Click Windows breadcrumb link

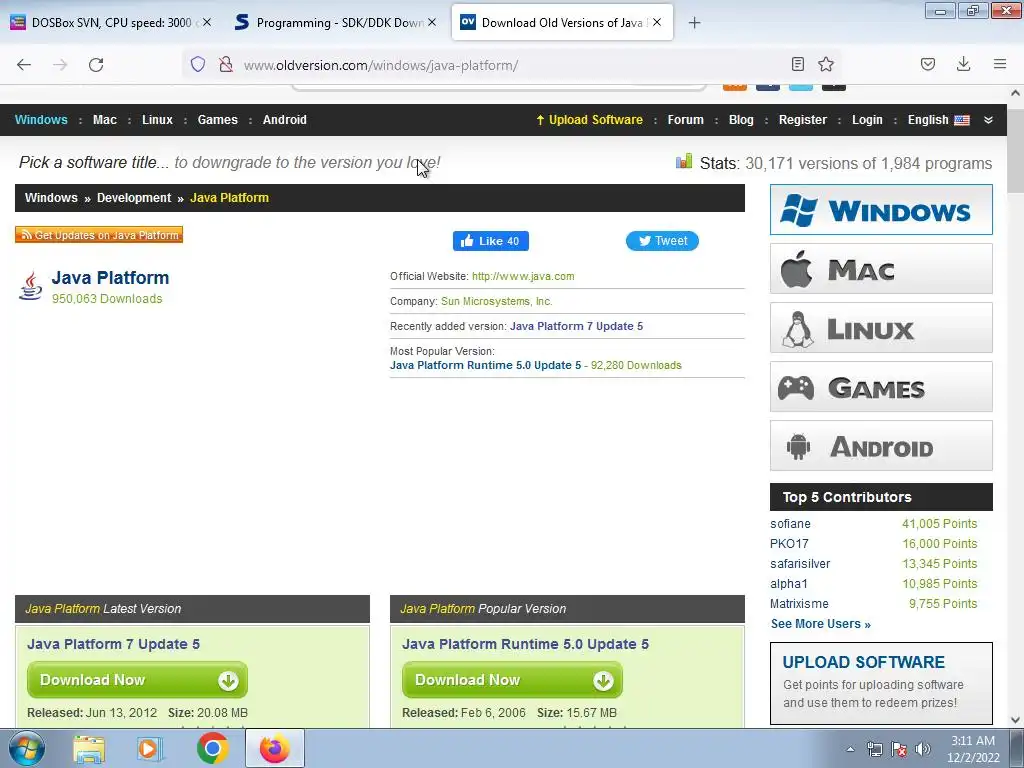[x=51, y=198]
